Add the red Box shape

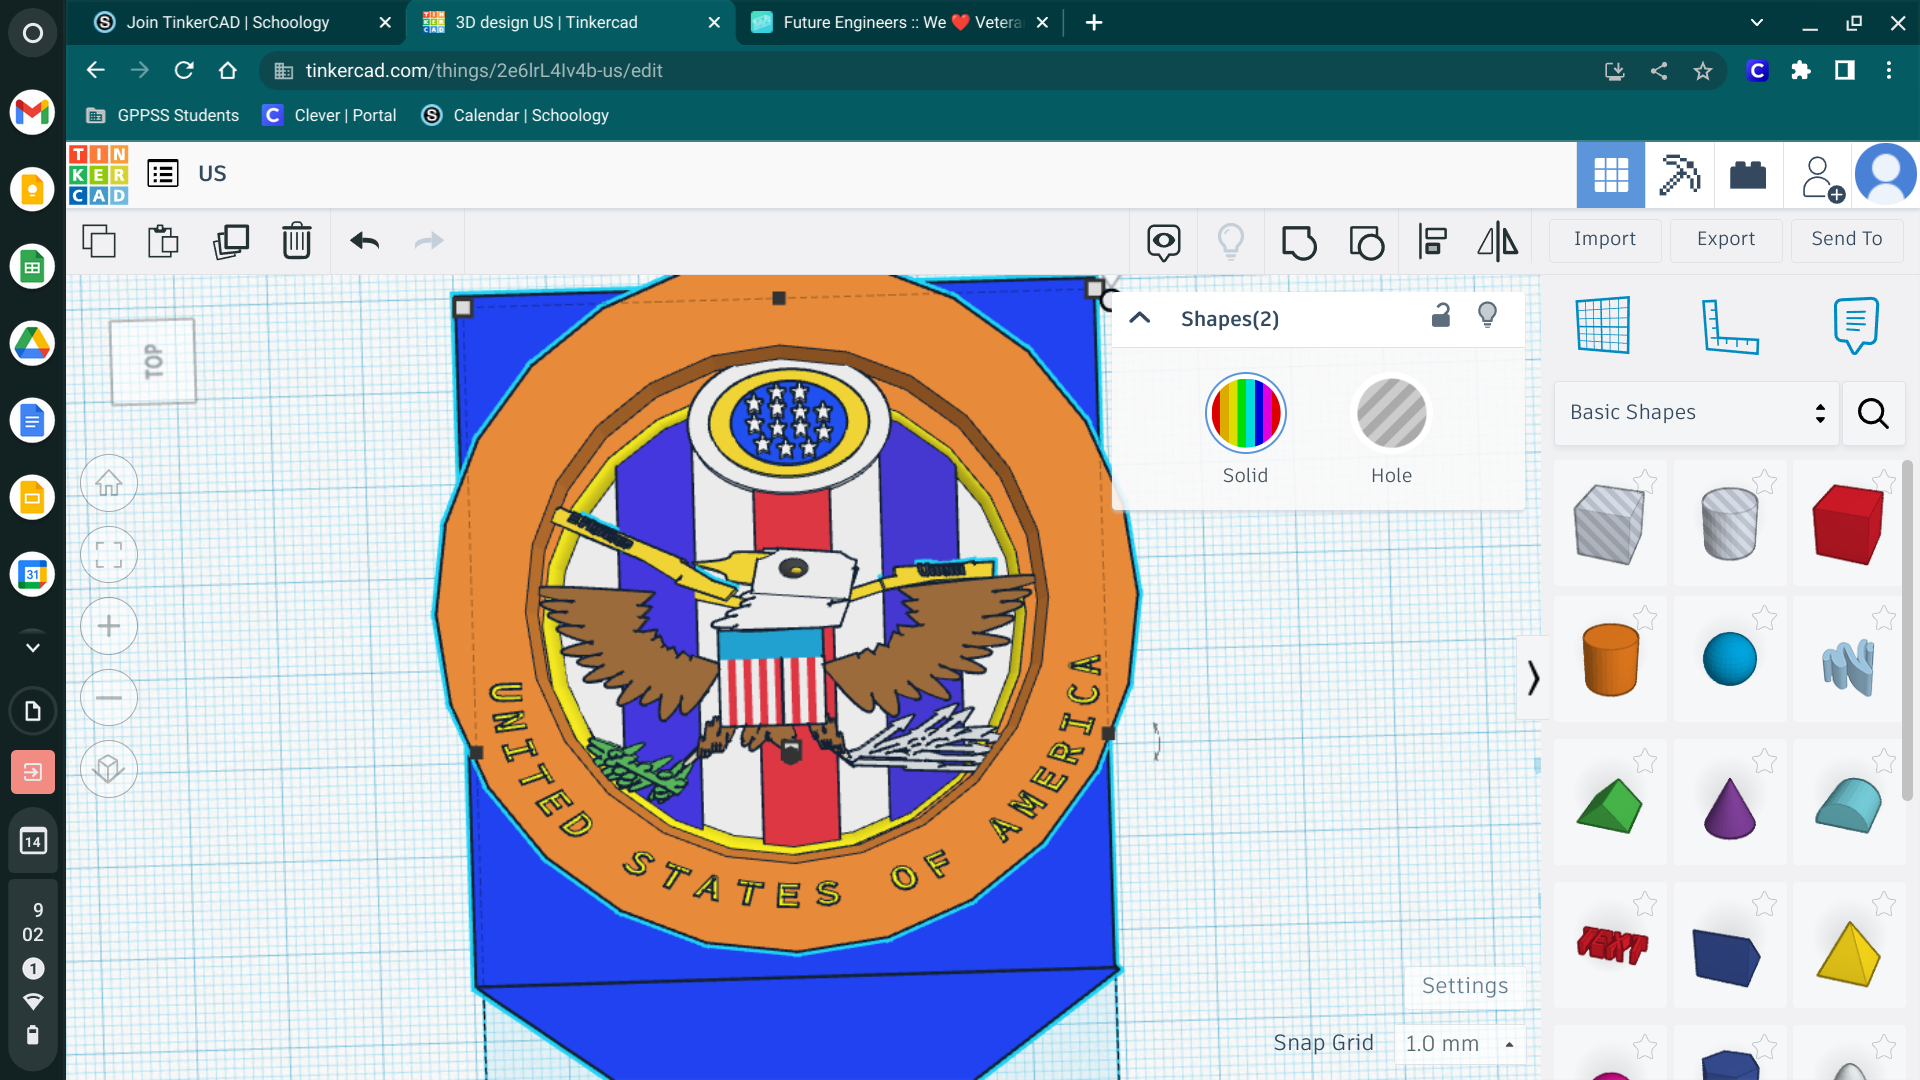point(1847,524)
